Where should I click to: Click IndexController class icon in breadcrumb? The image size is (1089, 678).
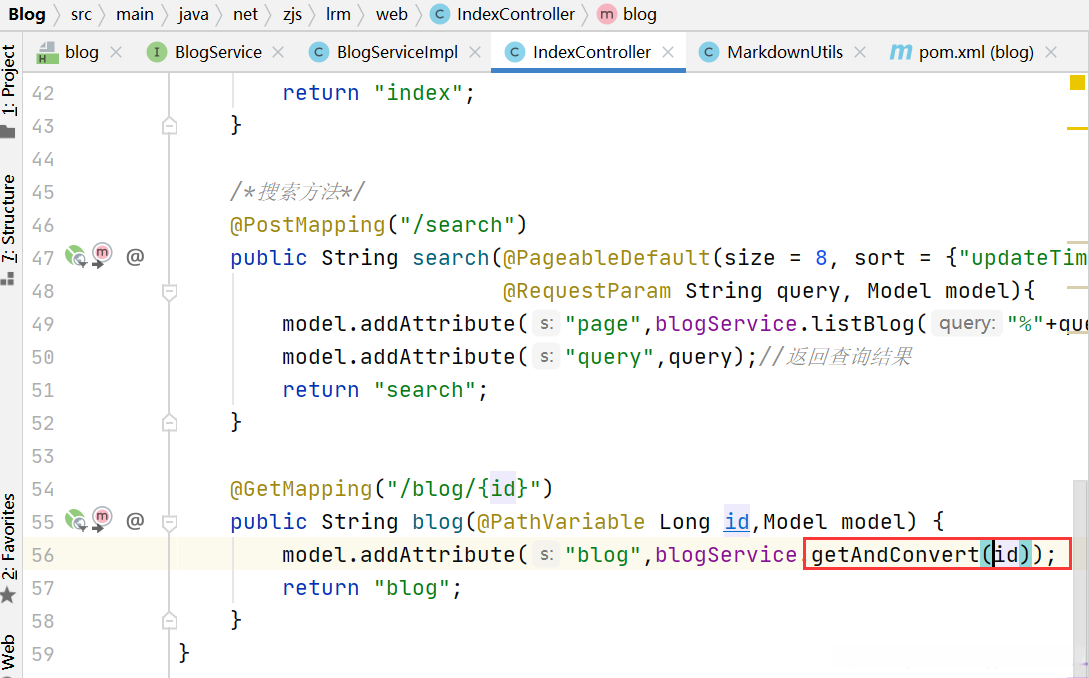click(x=440, y=14)
